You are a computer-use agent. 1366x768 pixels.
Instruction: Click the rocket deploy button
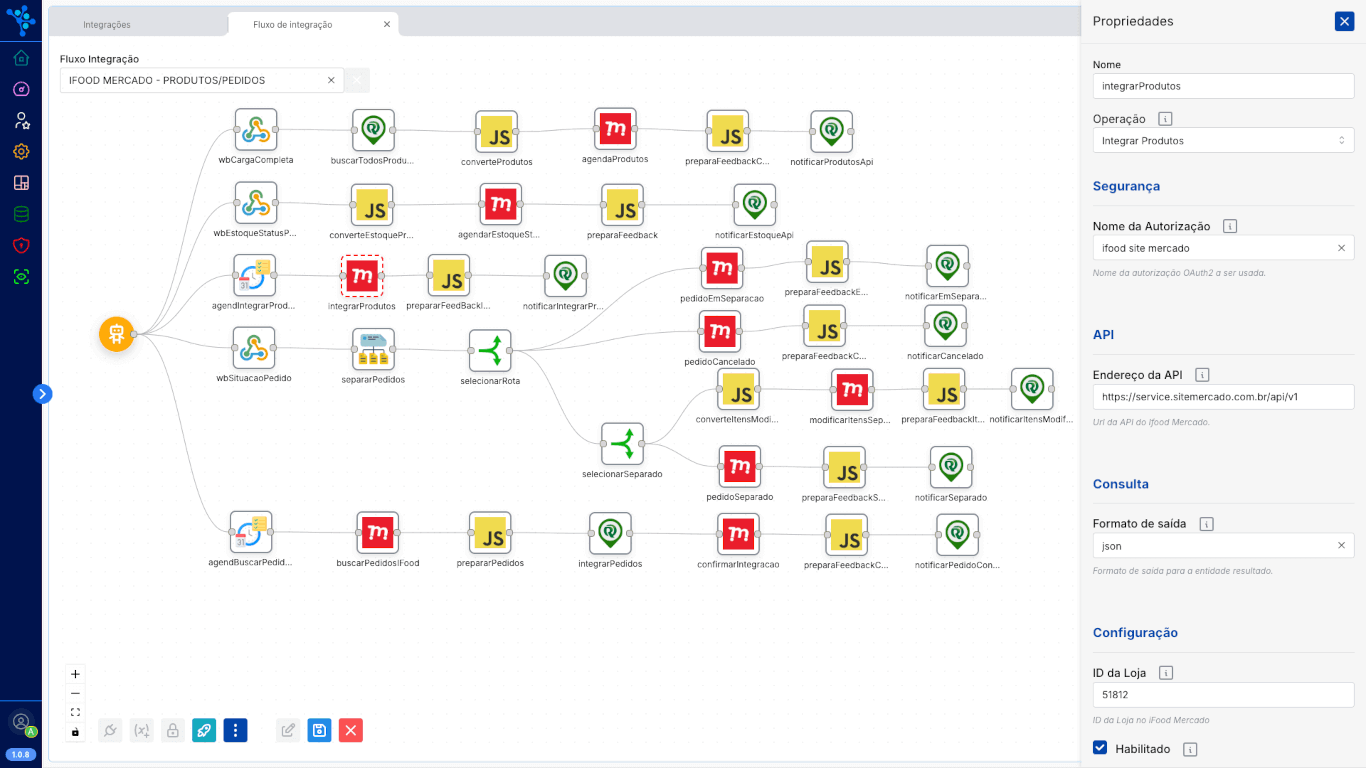[204, 731]
